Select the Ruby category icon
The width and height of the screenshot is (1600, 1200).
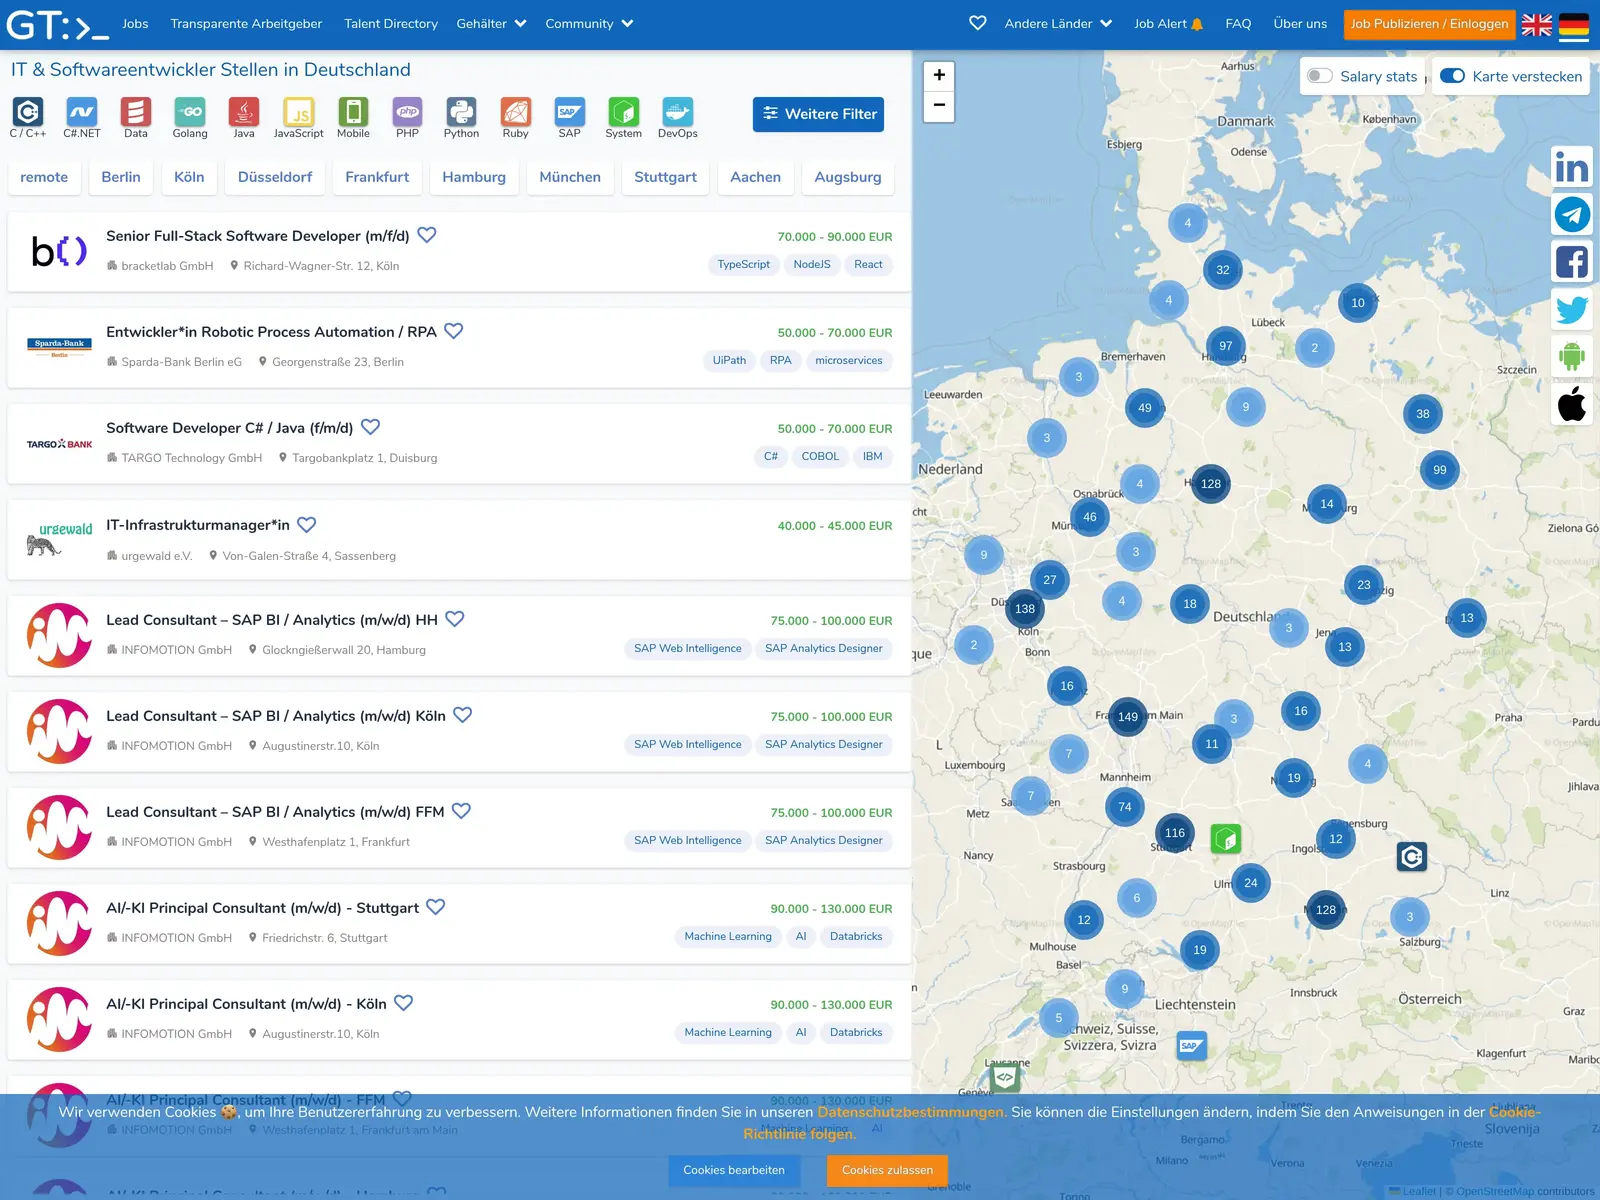click(x=515, y=112)
